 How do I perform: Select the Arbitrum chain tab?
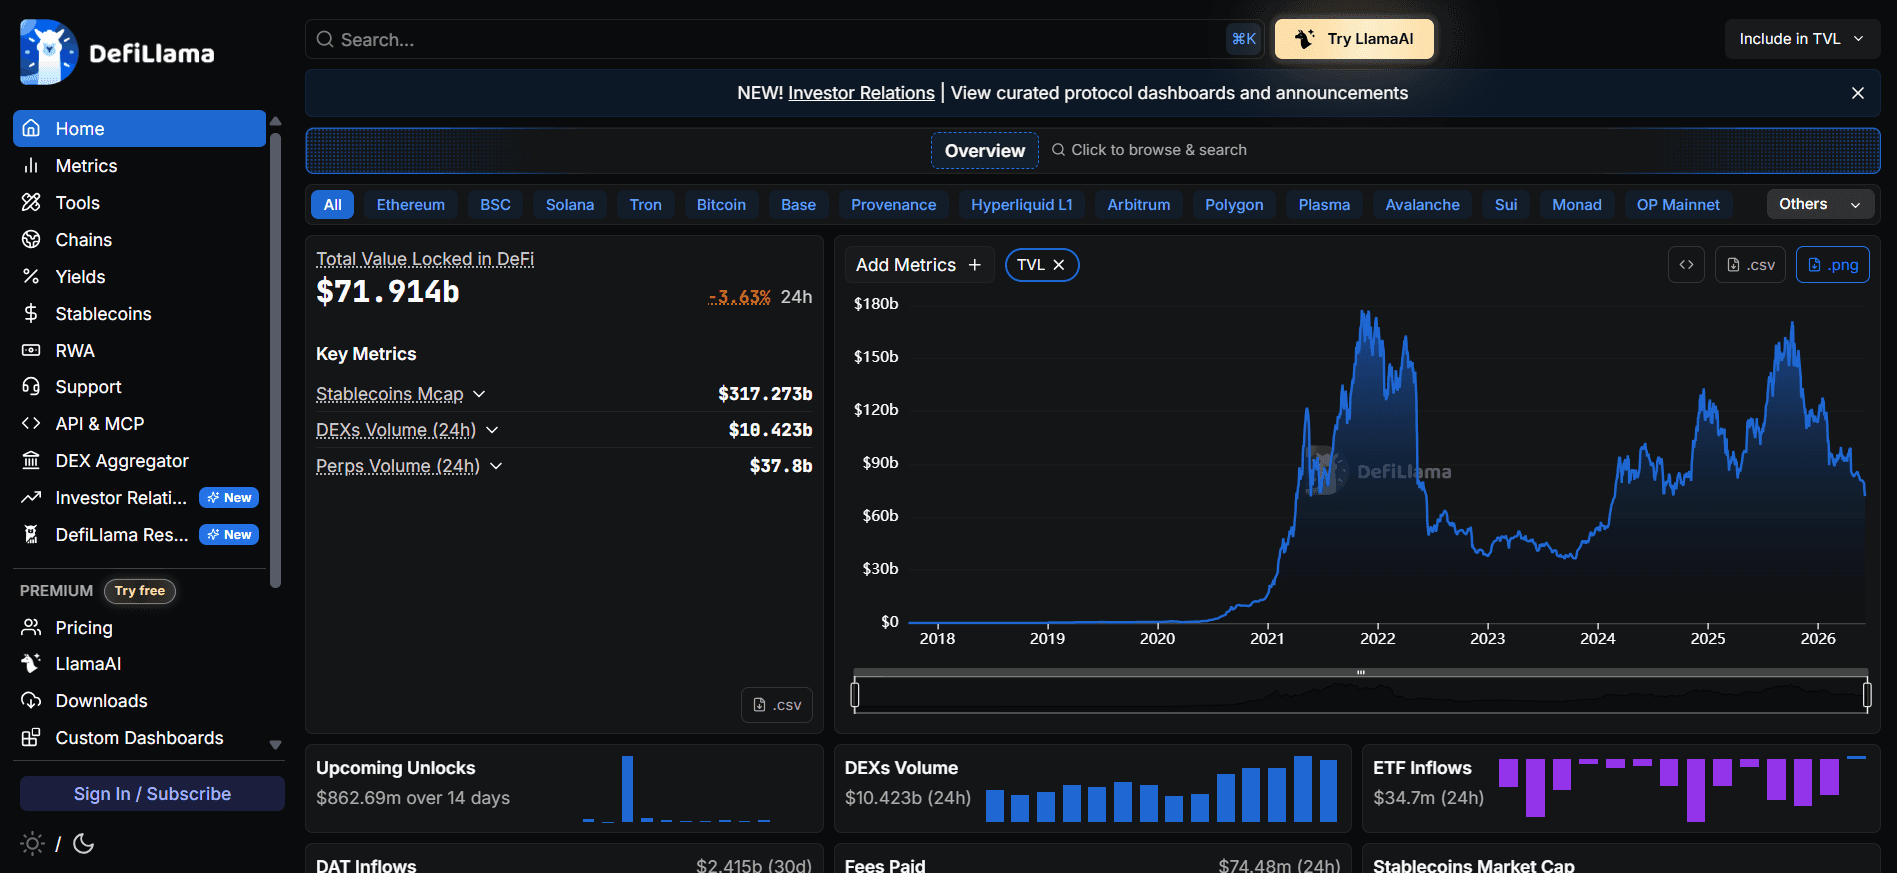(x=1139, y=204)
